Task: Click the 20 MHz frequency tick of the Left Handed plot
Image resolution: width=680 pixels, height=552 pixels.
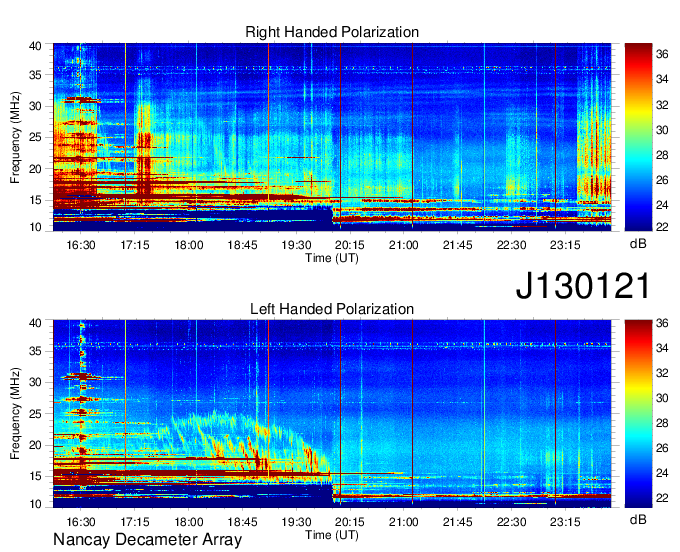Action: [x=36, y=445]
